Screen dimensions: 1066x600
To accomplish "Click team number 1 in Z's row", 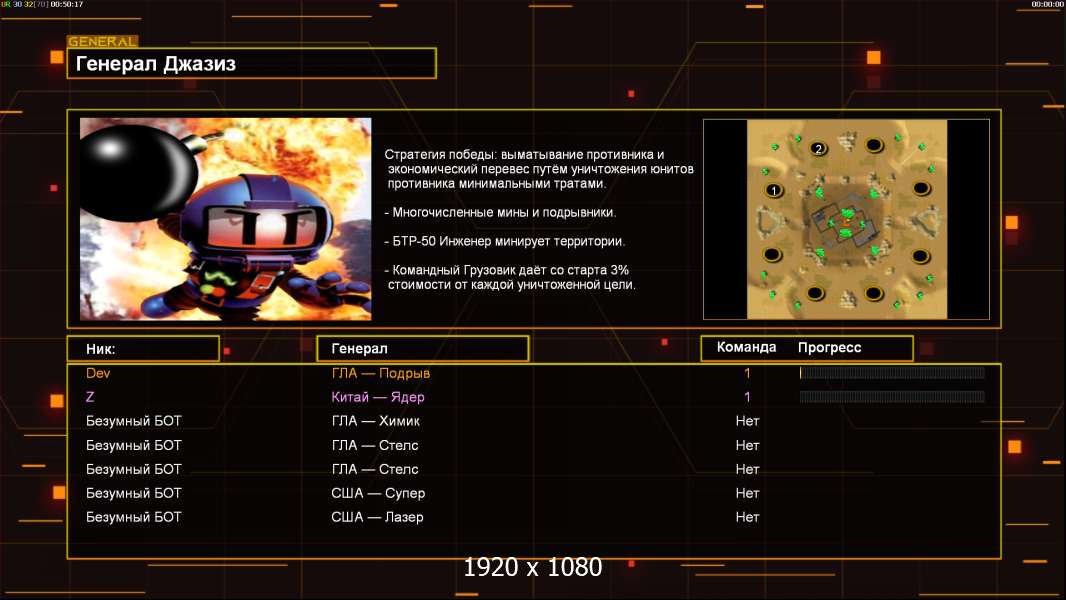I will pos(747,397).
